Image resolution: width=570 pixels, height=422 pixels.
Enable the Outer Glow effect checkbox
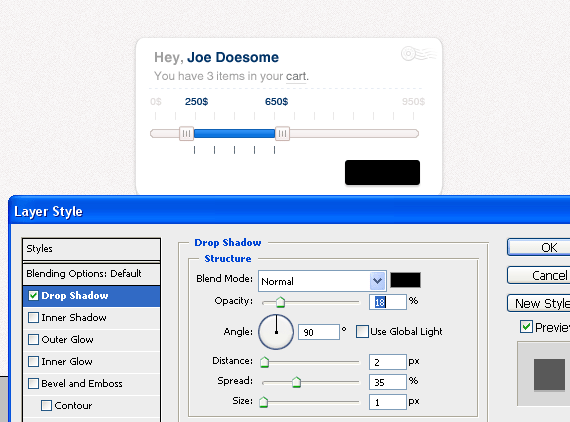coord(33,339)
